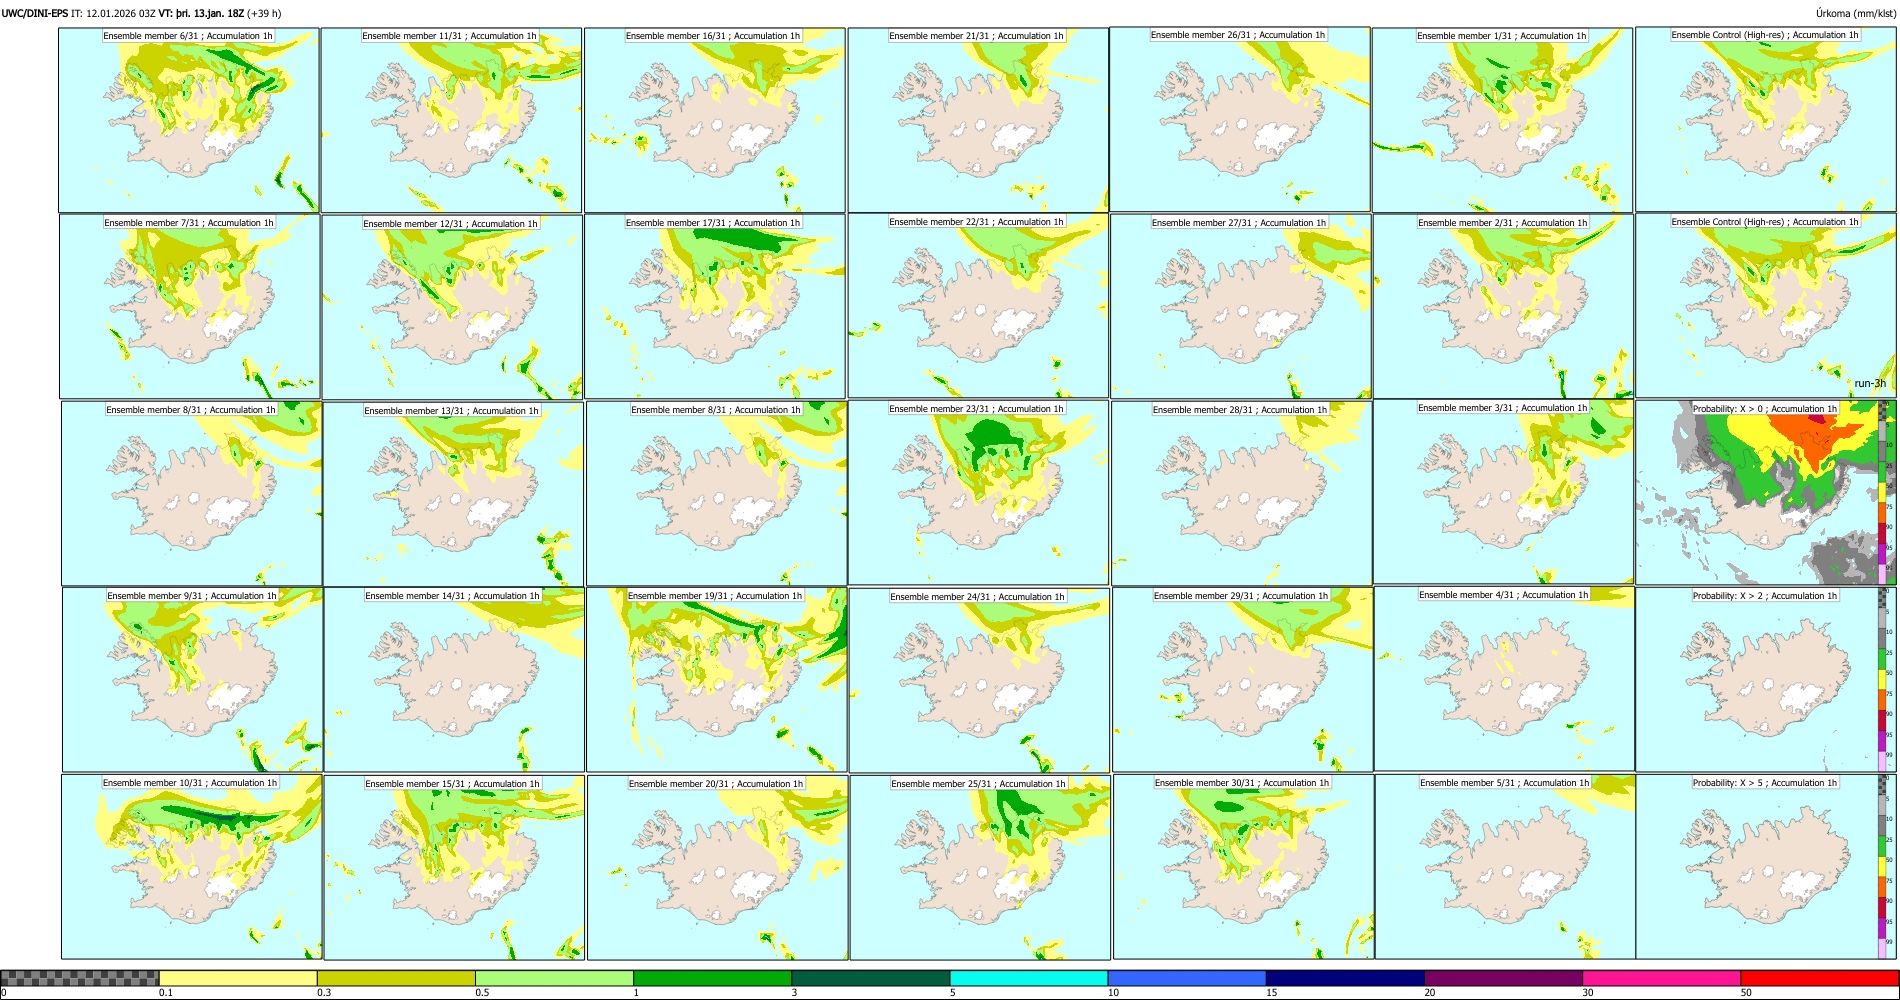Click the Ensemble member 10/31 panel
1900x1000 pixels.
coord(191,867)
